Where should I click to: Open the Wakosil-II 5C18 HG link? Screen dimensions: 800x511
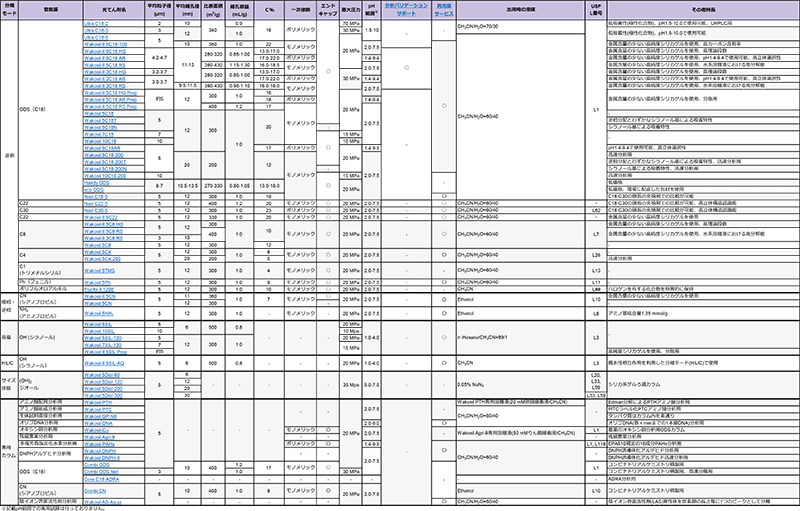105,52
